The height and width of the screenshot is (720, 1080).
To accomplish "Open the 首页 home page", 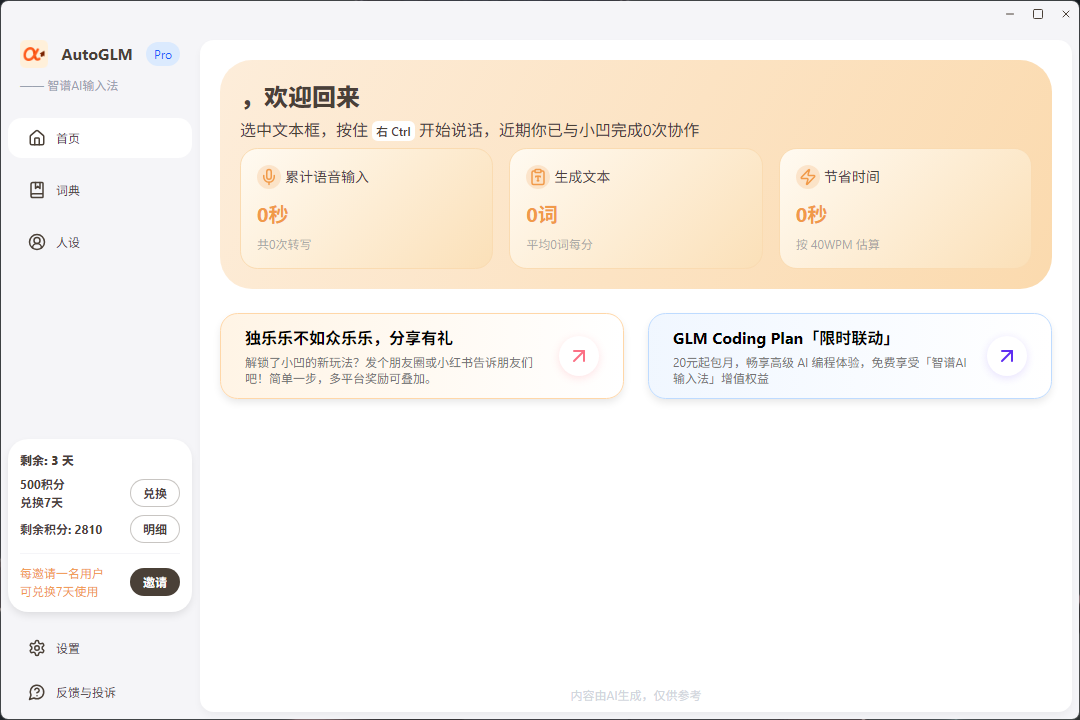I will coord(100,138).
